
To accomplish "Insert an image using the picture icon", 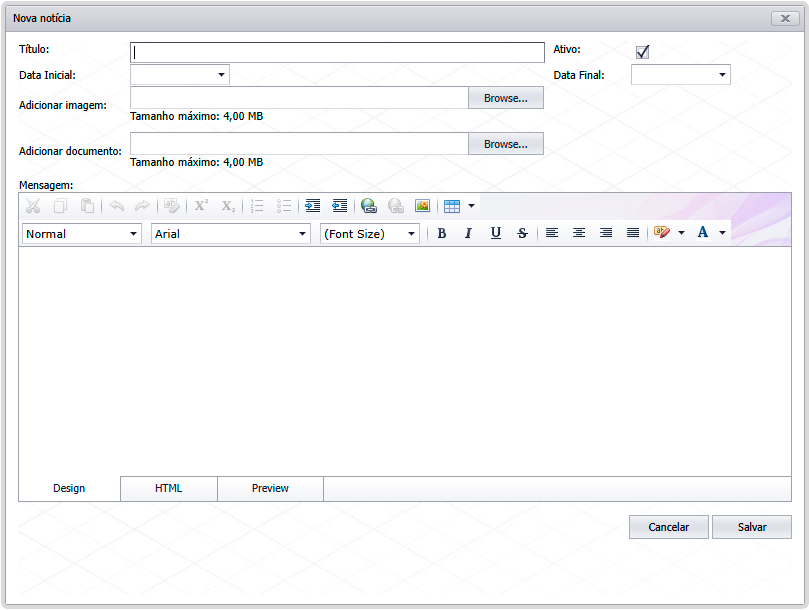I will [423, 206].
